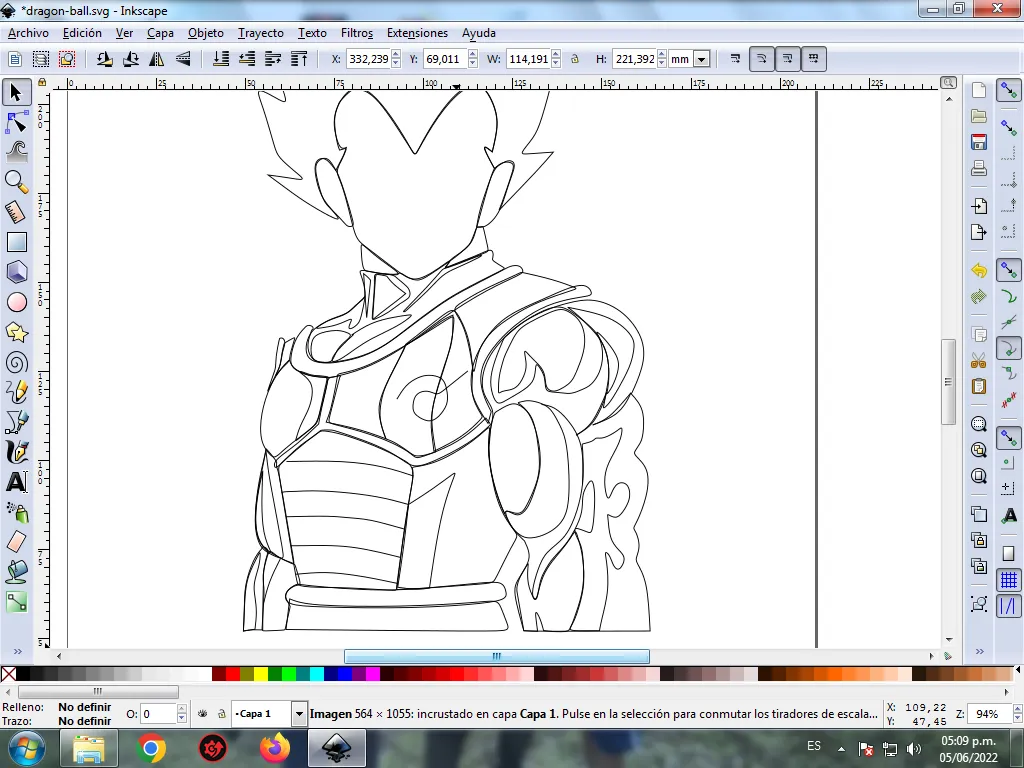1024x768 pixels.
Task: Click the zoom 94% input field
Action: point(990,714)
